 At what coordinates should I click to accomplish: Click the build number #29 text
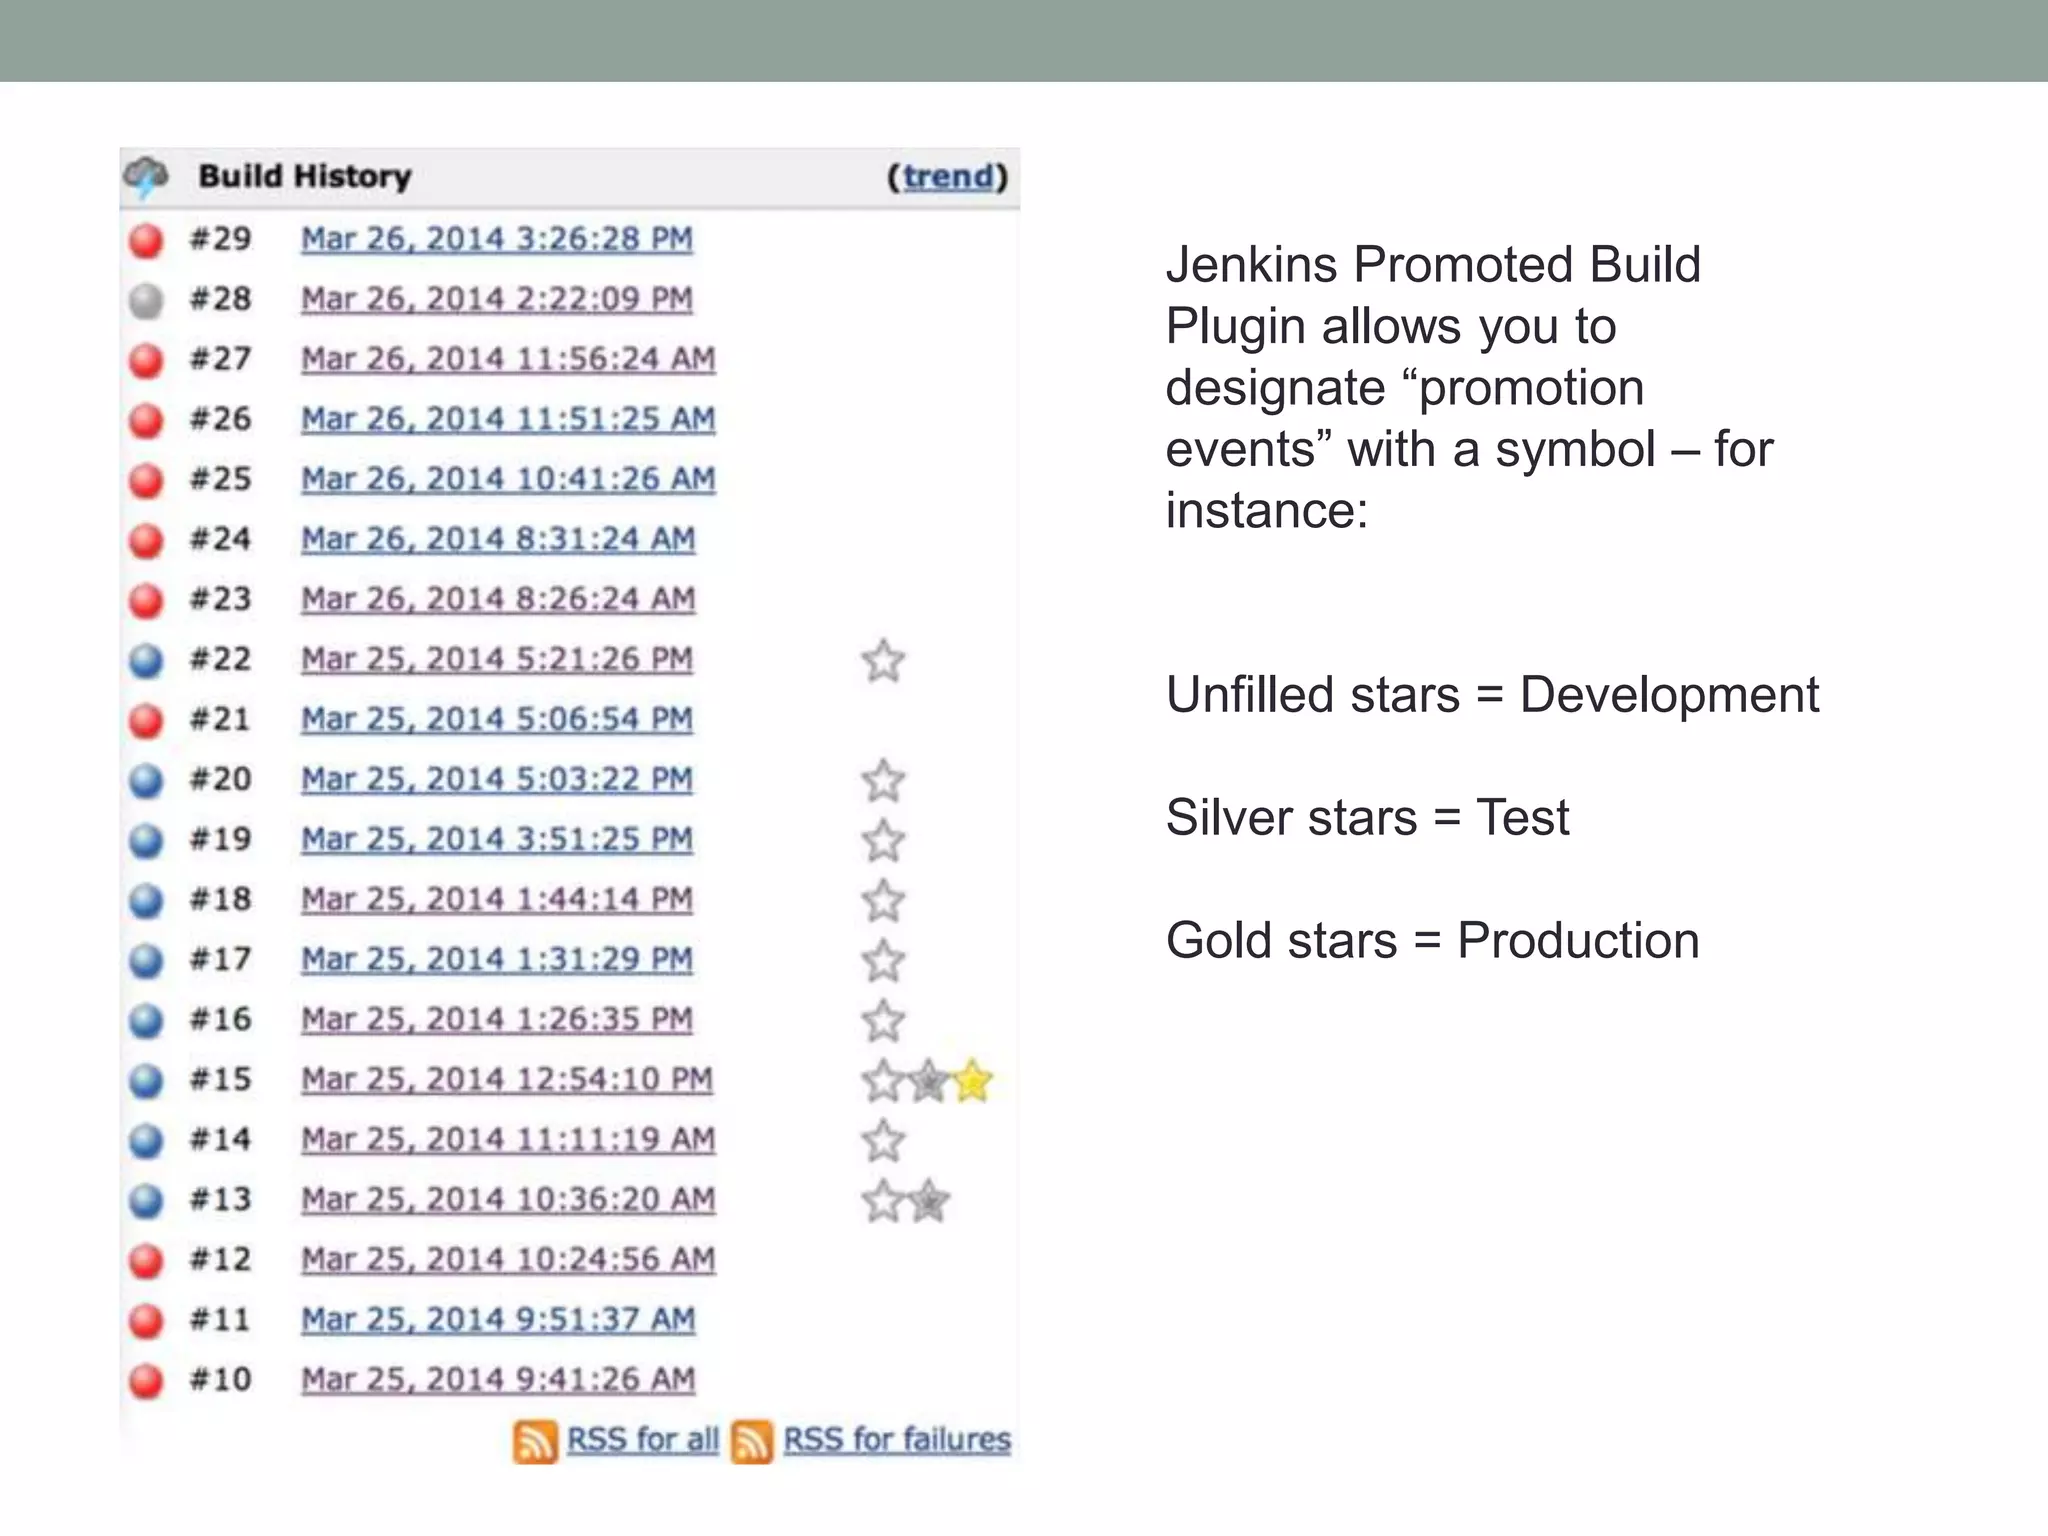point(221,239)
